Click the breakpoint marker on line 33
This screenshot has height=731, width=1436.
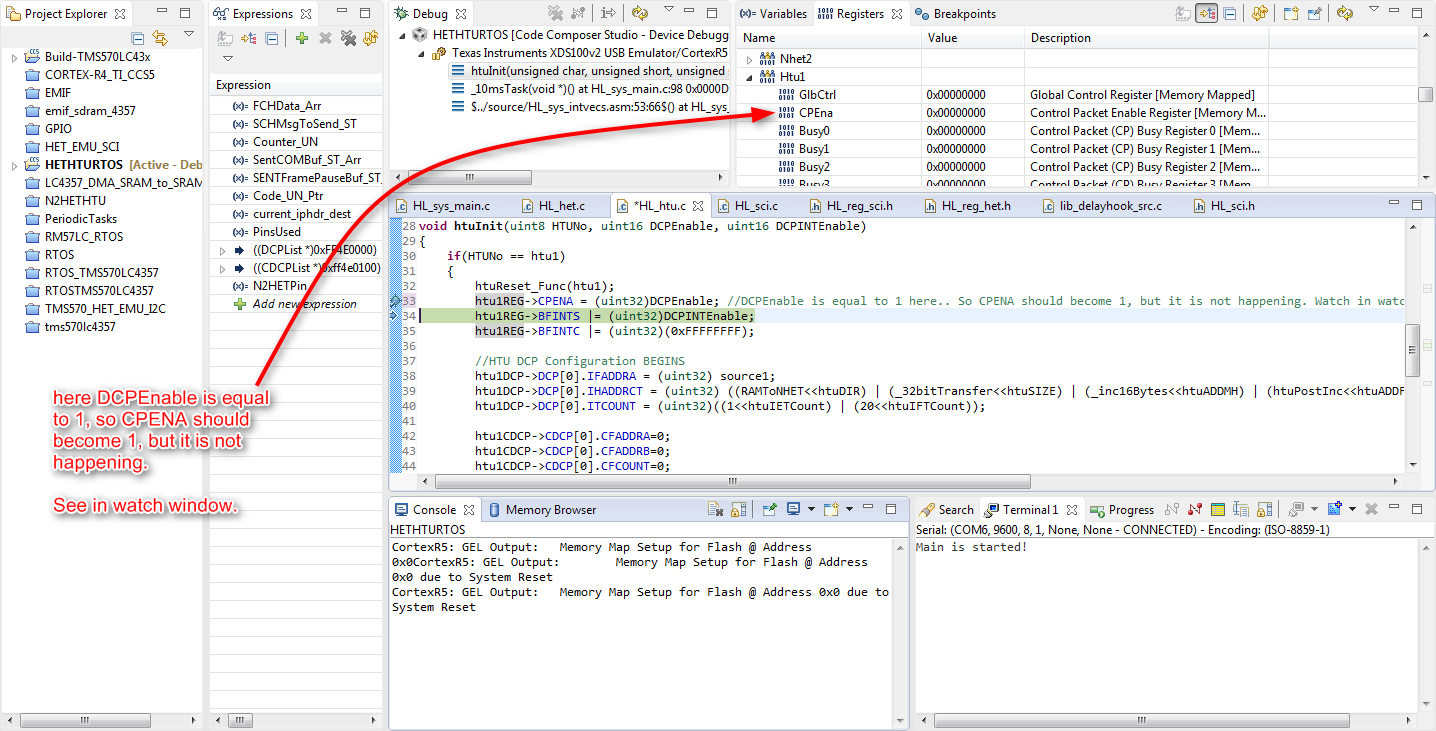tap(395, 300)
